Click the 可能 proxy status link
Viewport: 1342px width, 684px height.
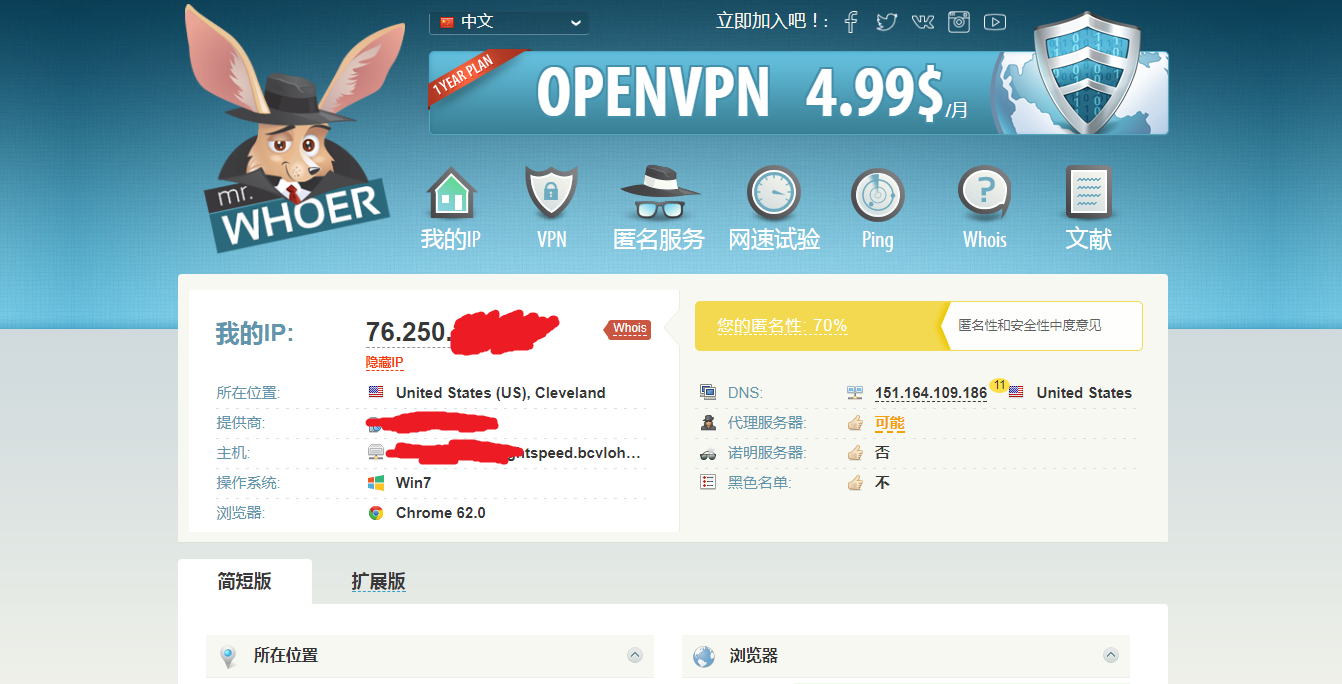pos(890,423)
